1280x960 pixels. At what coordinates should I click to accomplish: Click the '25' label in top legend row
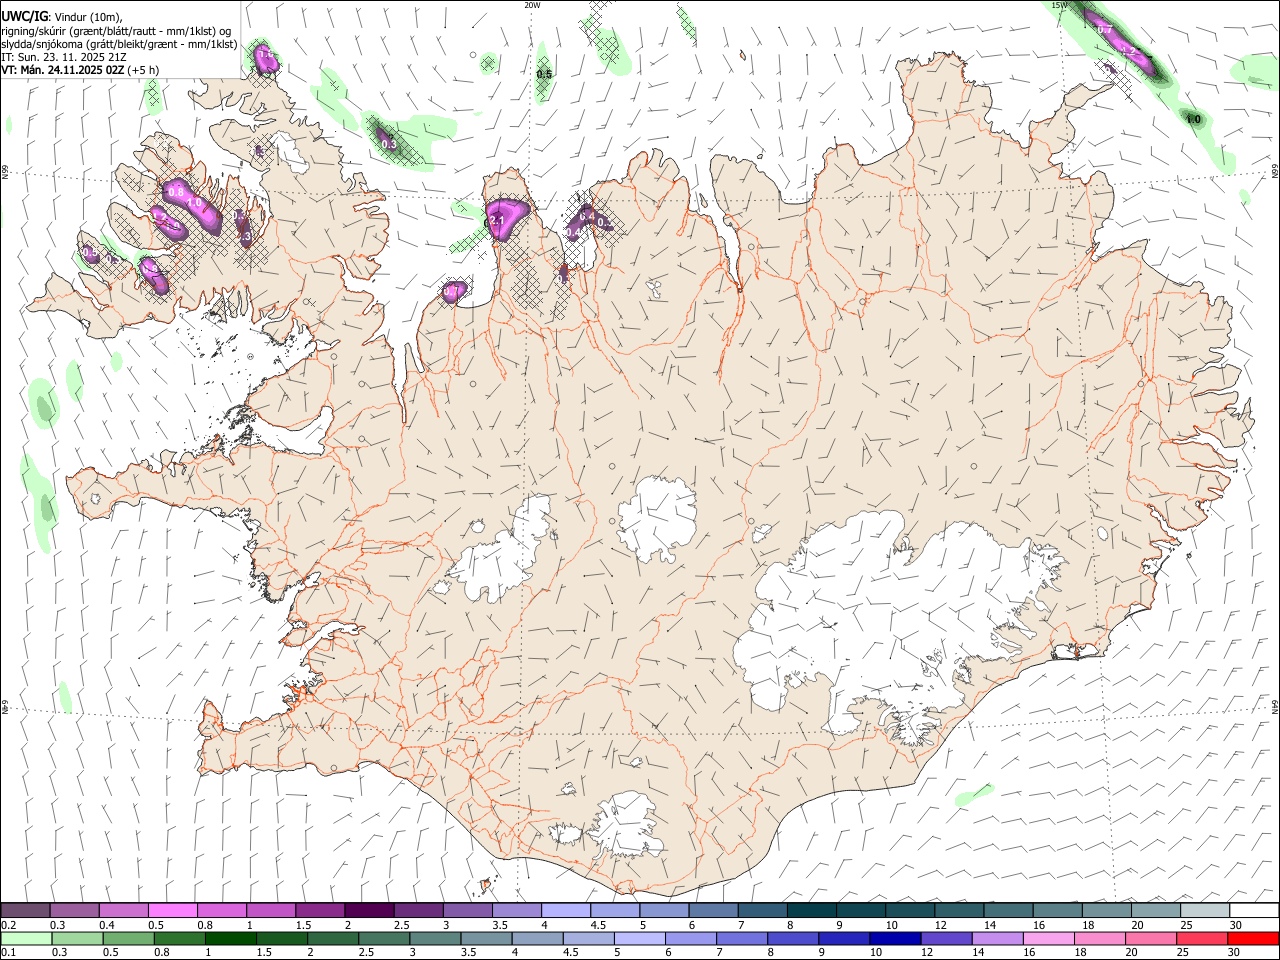pyautogui.click(x=1186, y=925)
